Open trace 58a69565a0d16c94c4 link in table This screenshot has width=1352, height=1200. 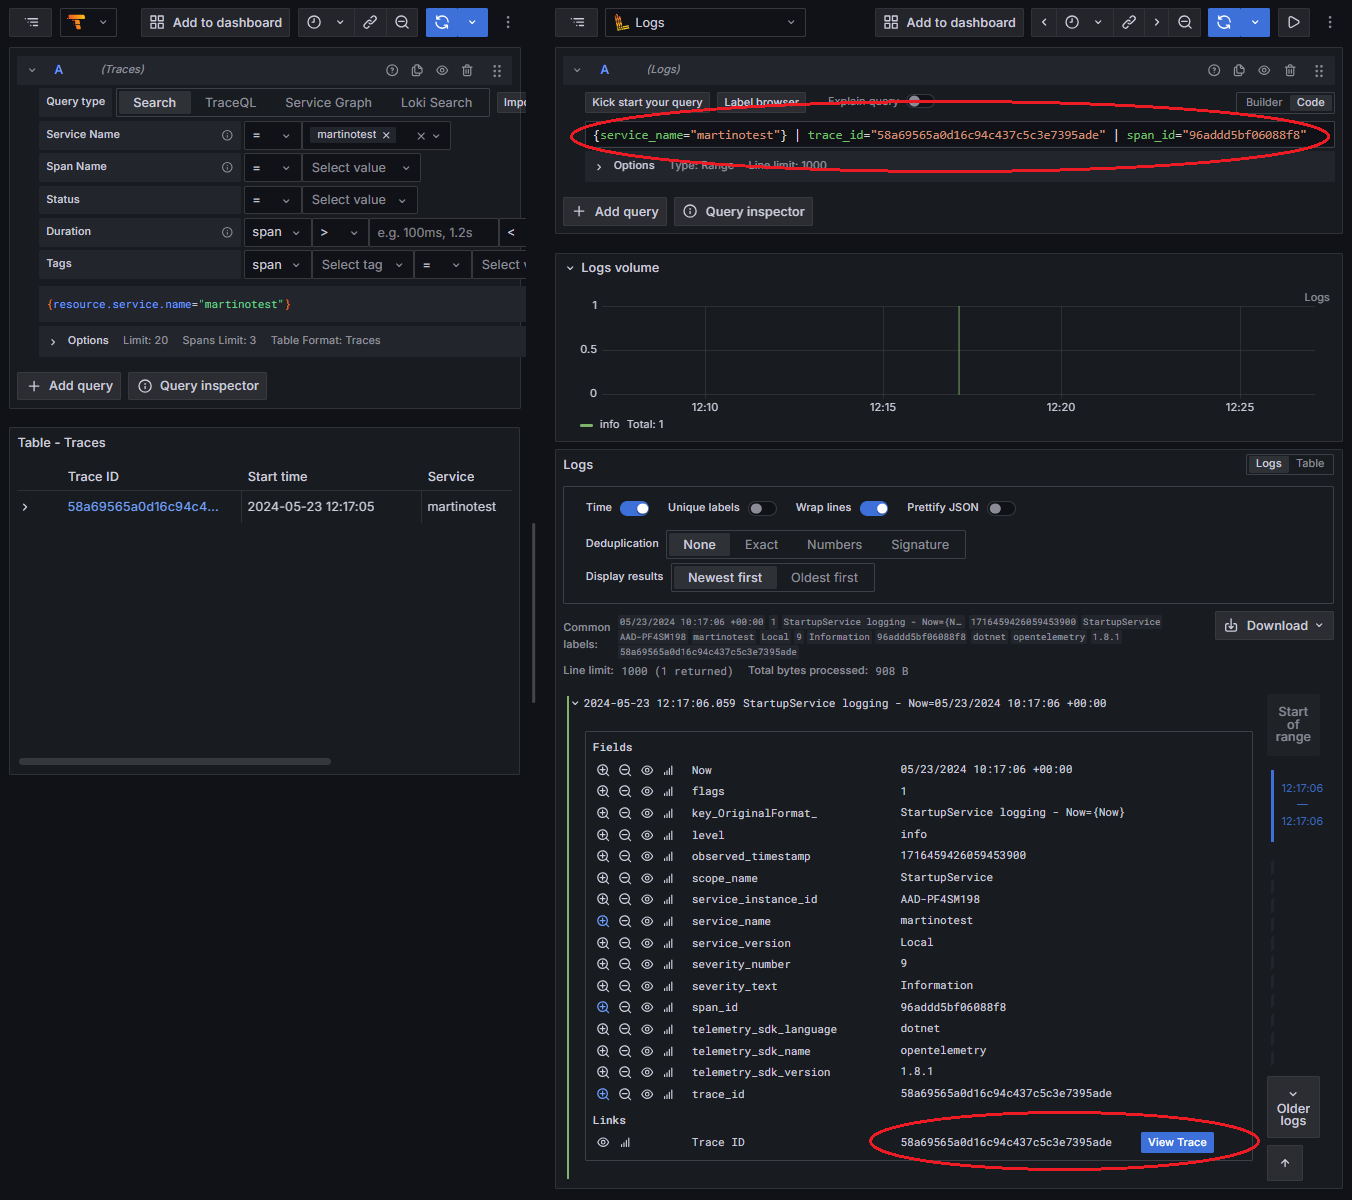point(142,507)
